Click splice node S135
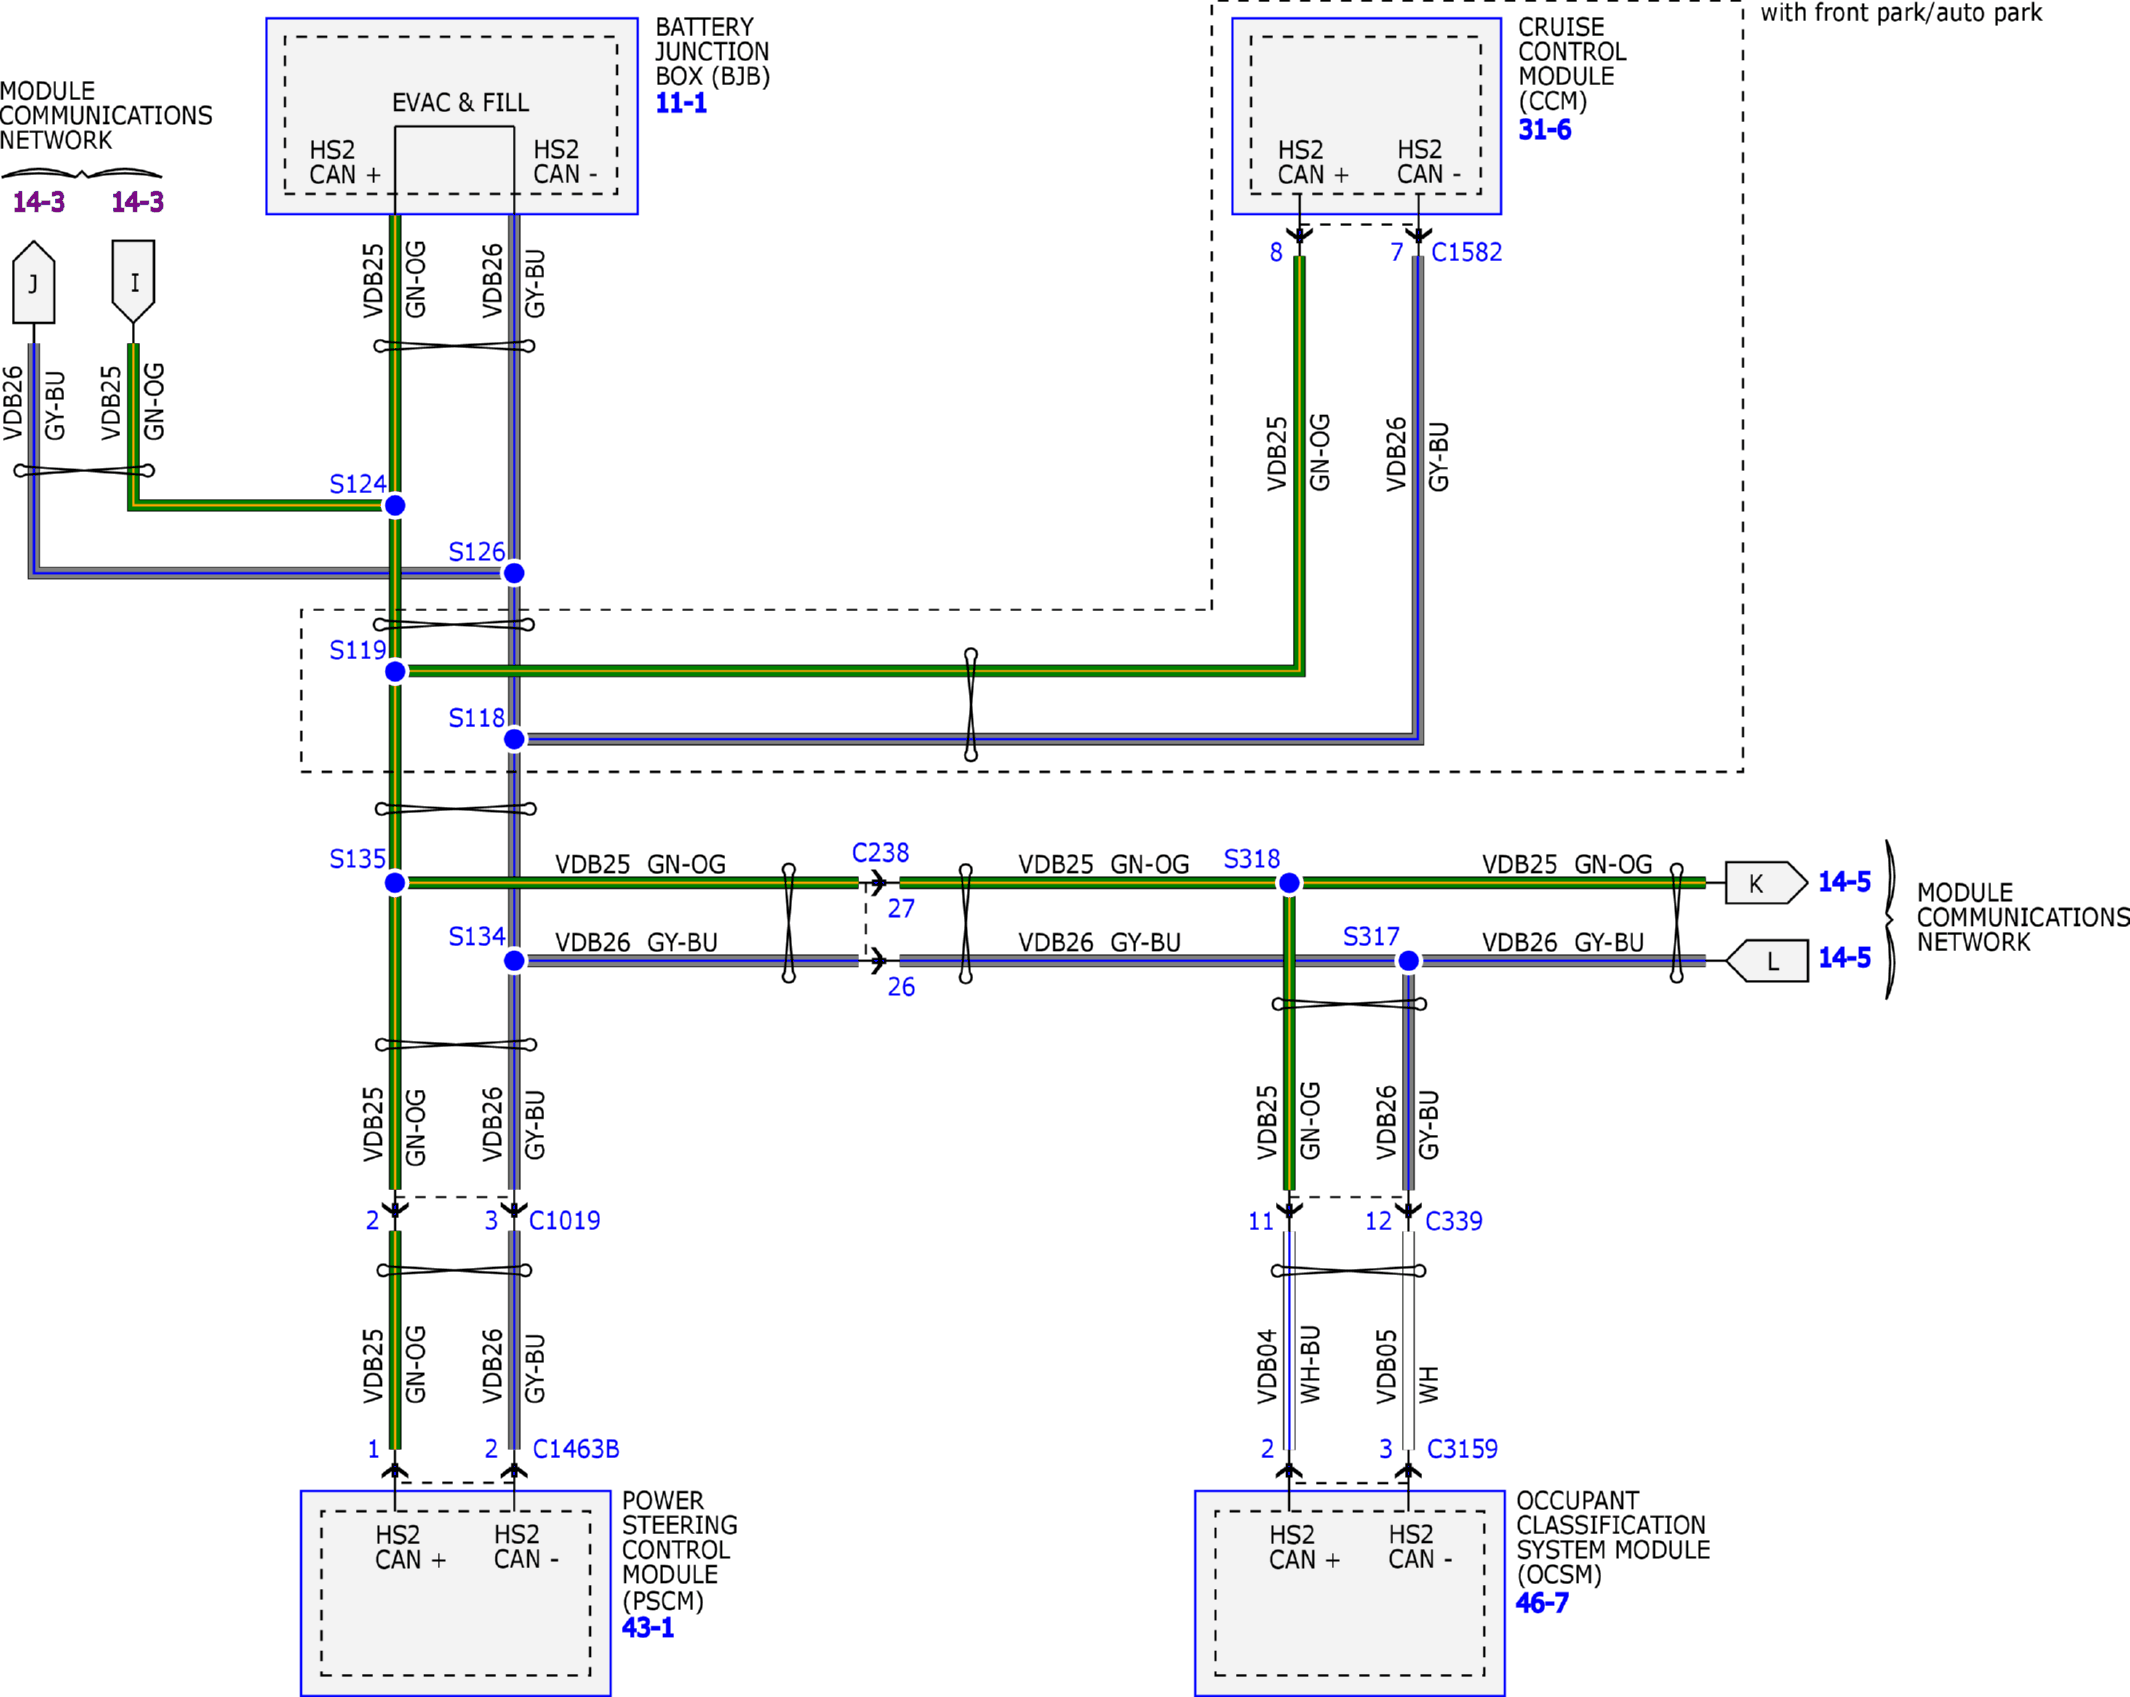 [395, 883]
